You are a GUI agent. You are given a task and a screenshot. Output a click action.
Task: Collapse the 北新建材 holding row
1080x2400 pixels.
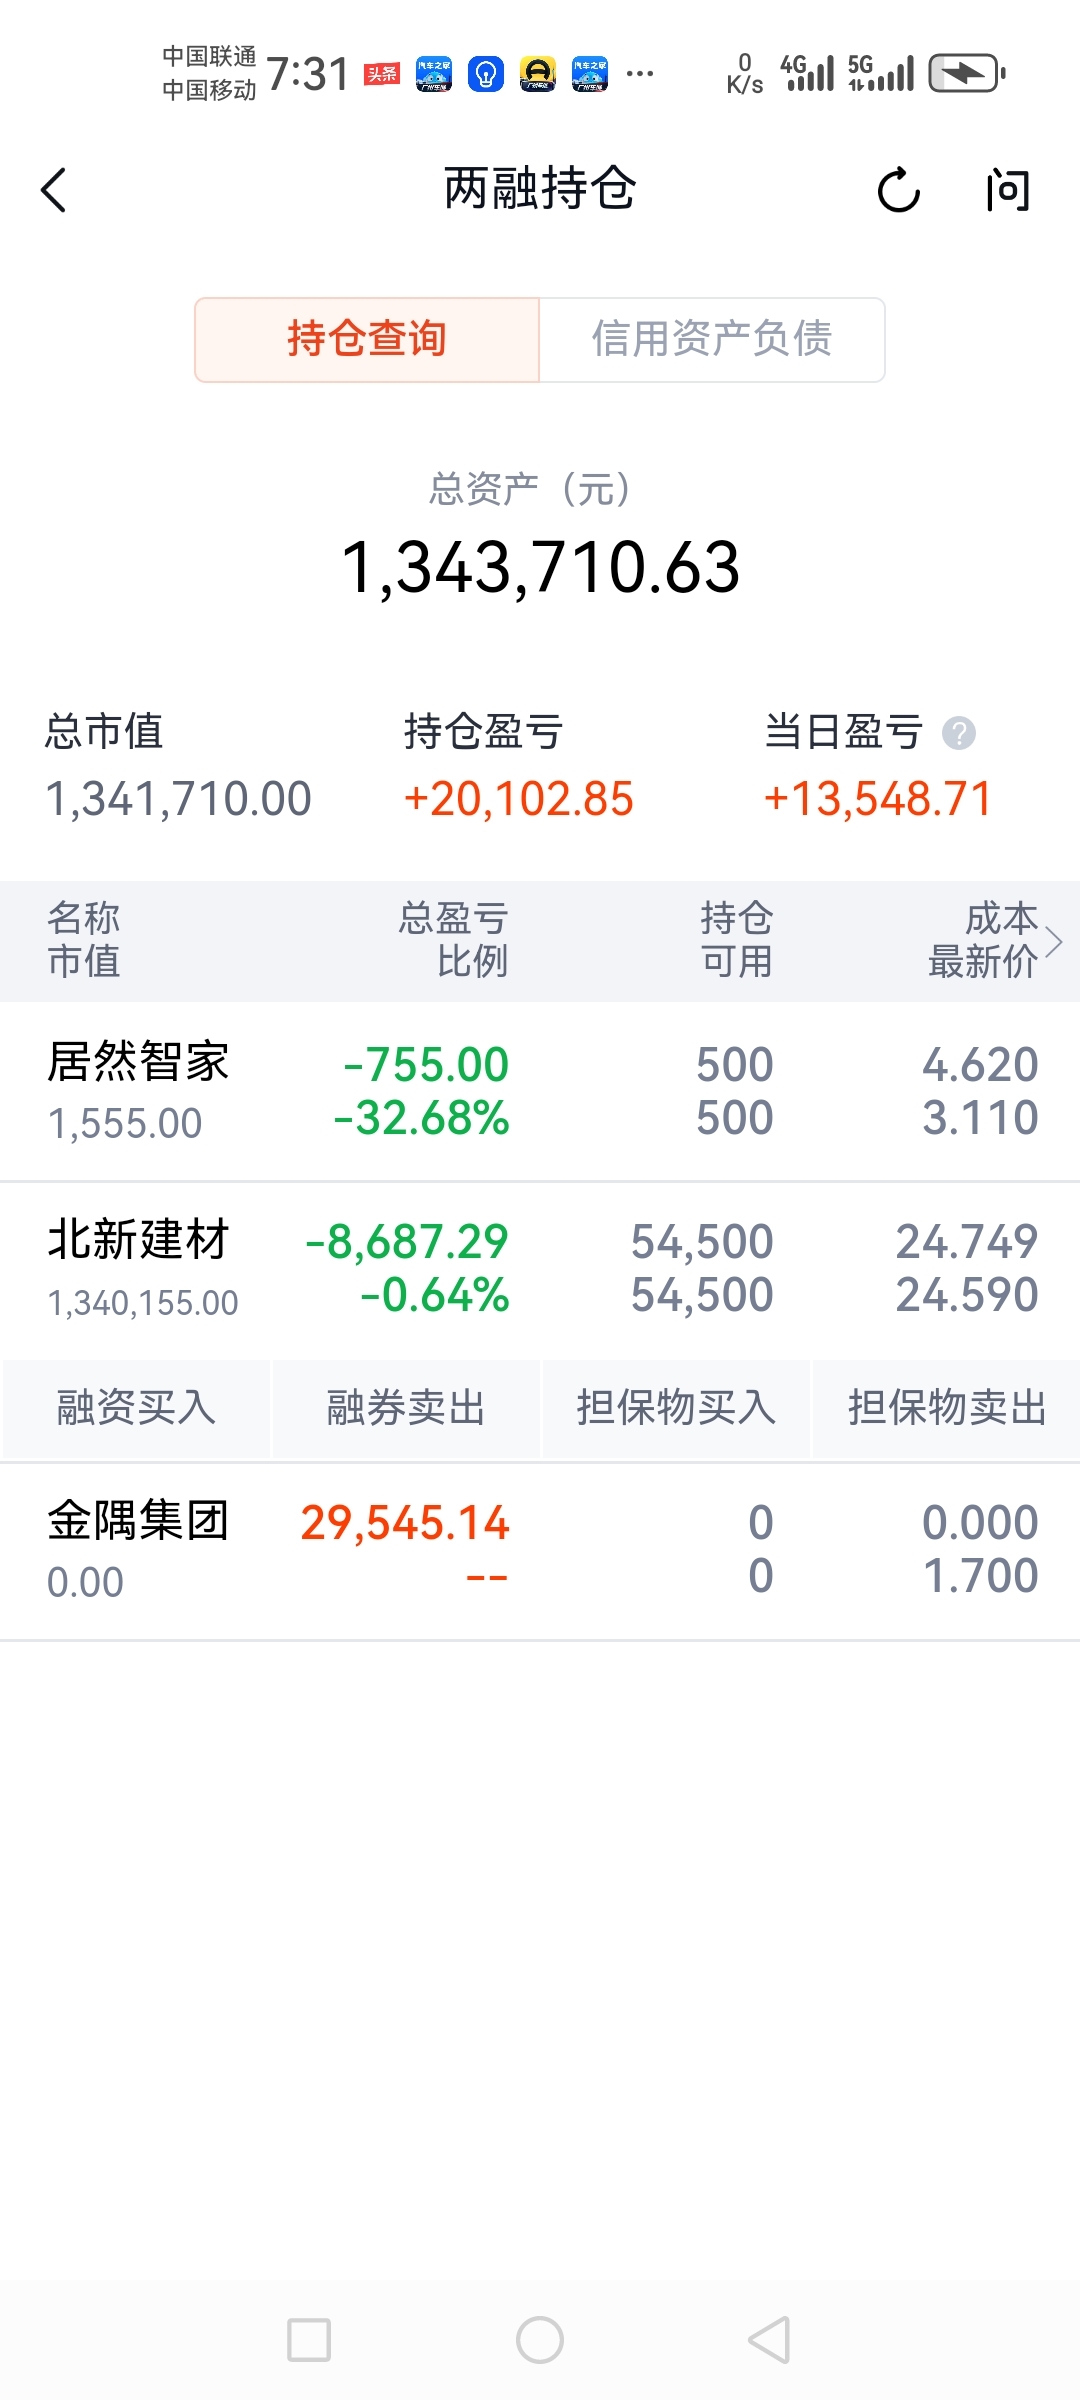coord(540,1268)
